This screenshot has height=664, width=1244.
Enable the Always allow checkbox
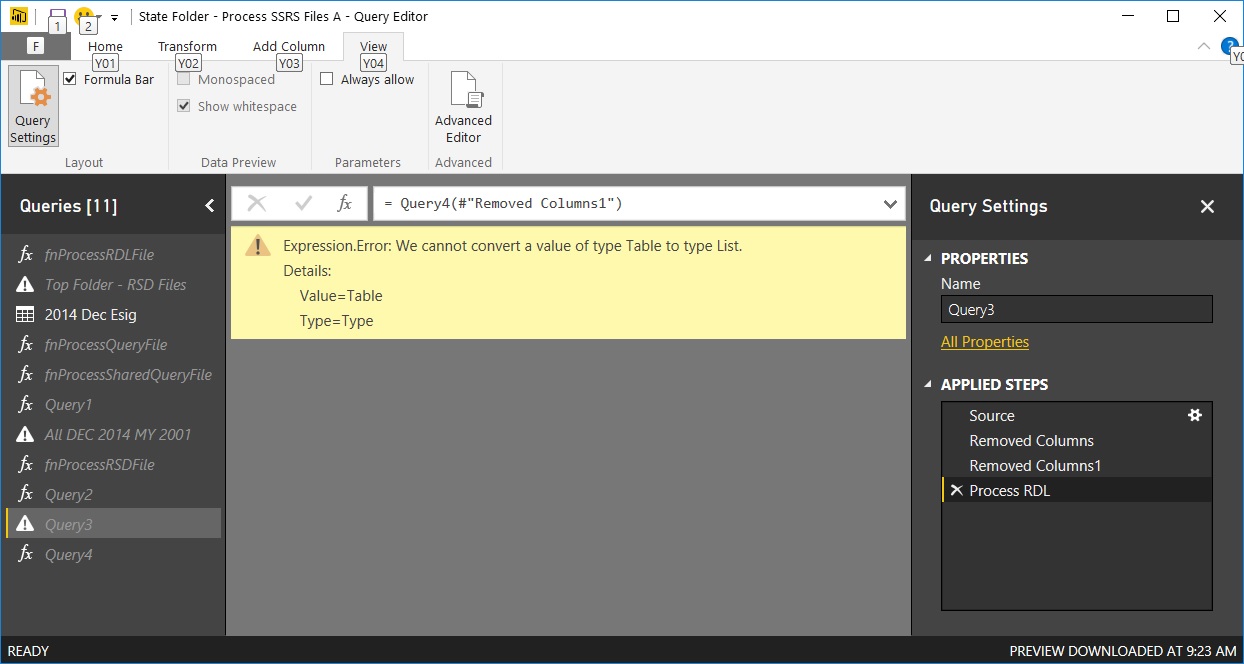[x=326, y=79]
